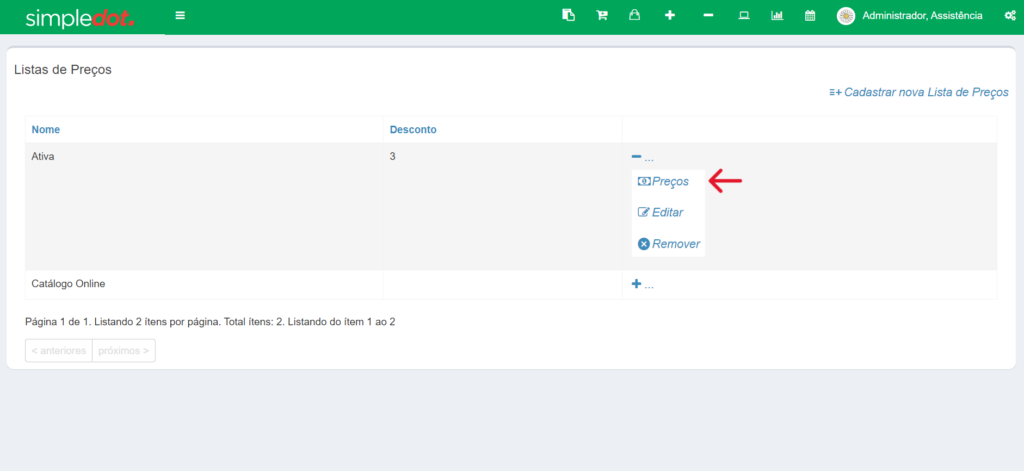The height and width of the screenshot is (471, 1024).
Task: Click the simpledot logo
Action: 80,18
